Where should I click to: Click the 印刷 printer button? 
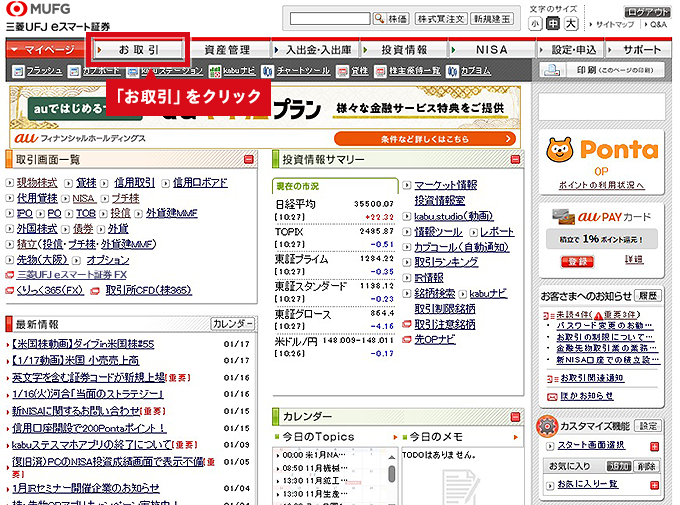tap(601, 70)
